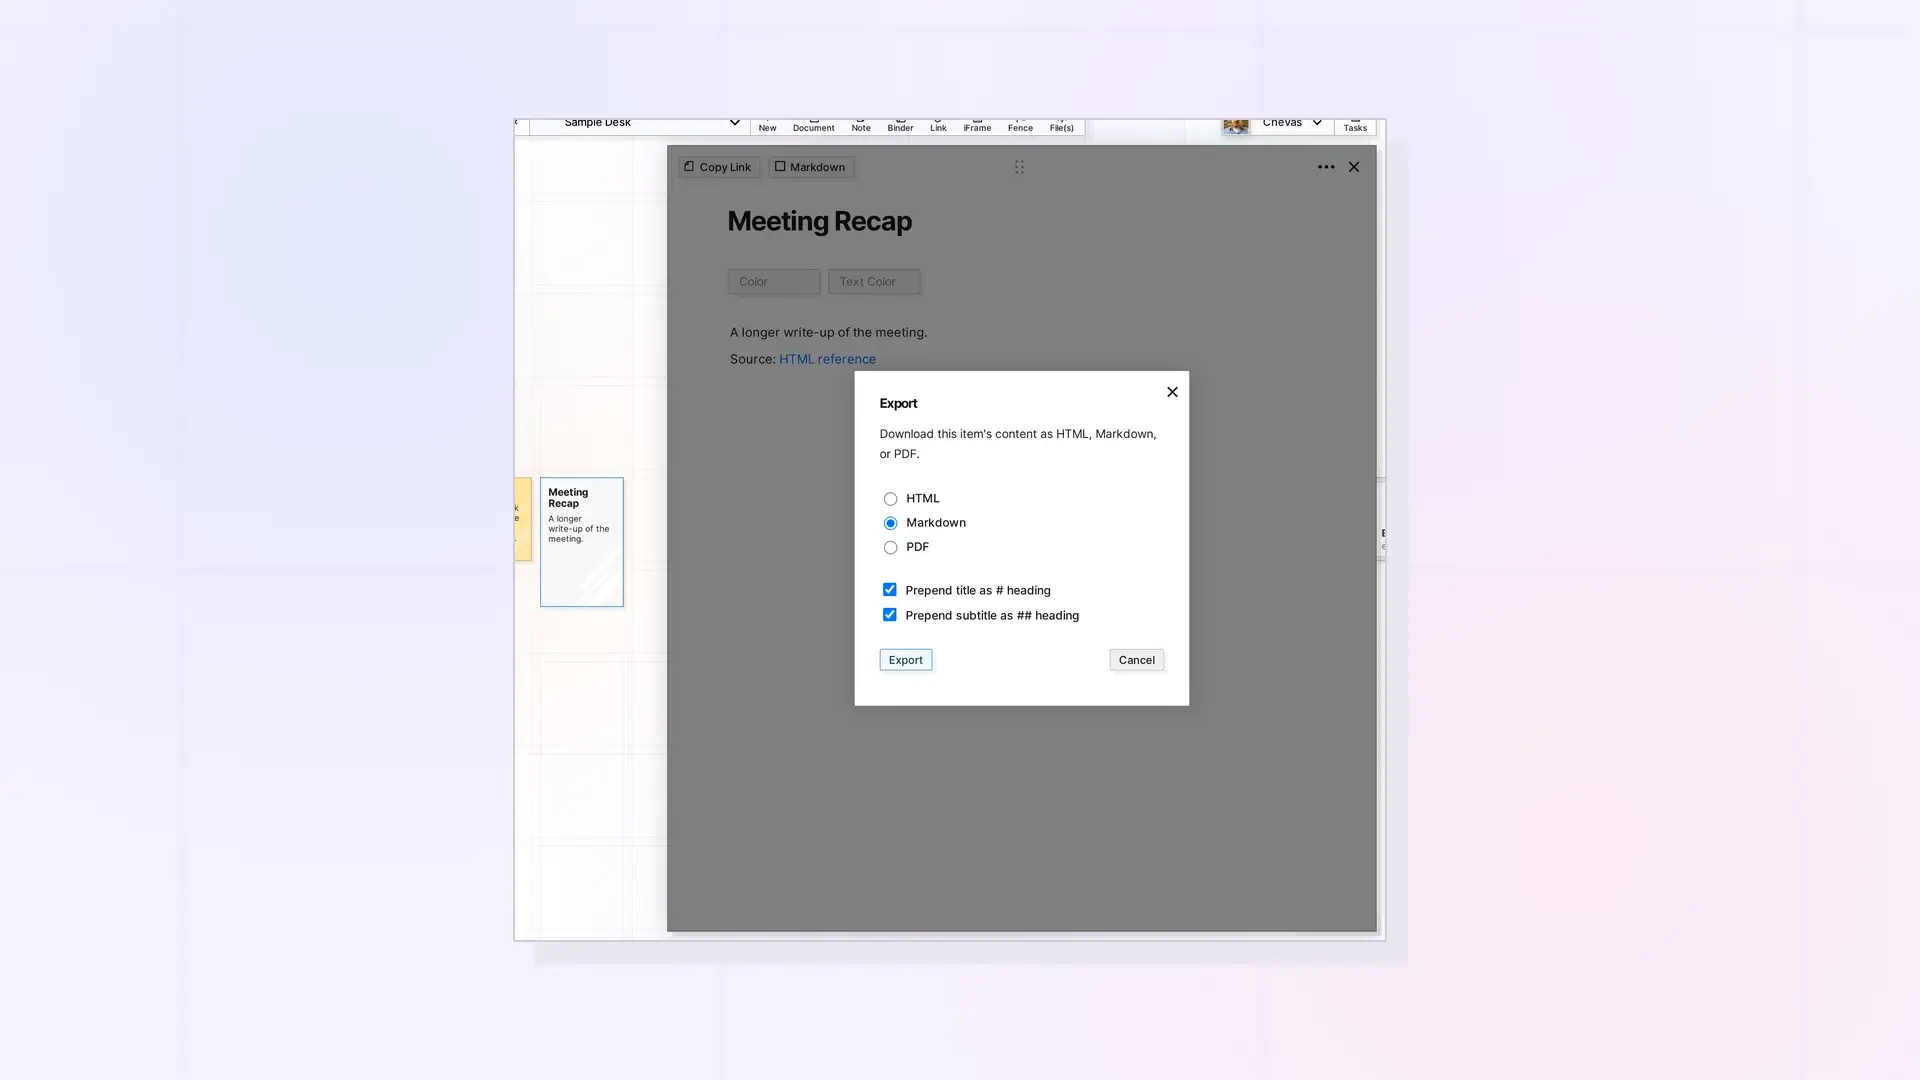Add a Link from toolbar
The image size is (1920, 1080).
938,125
